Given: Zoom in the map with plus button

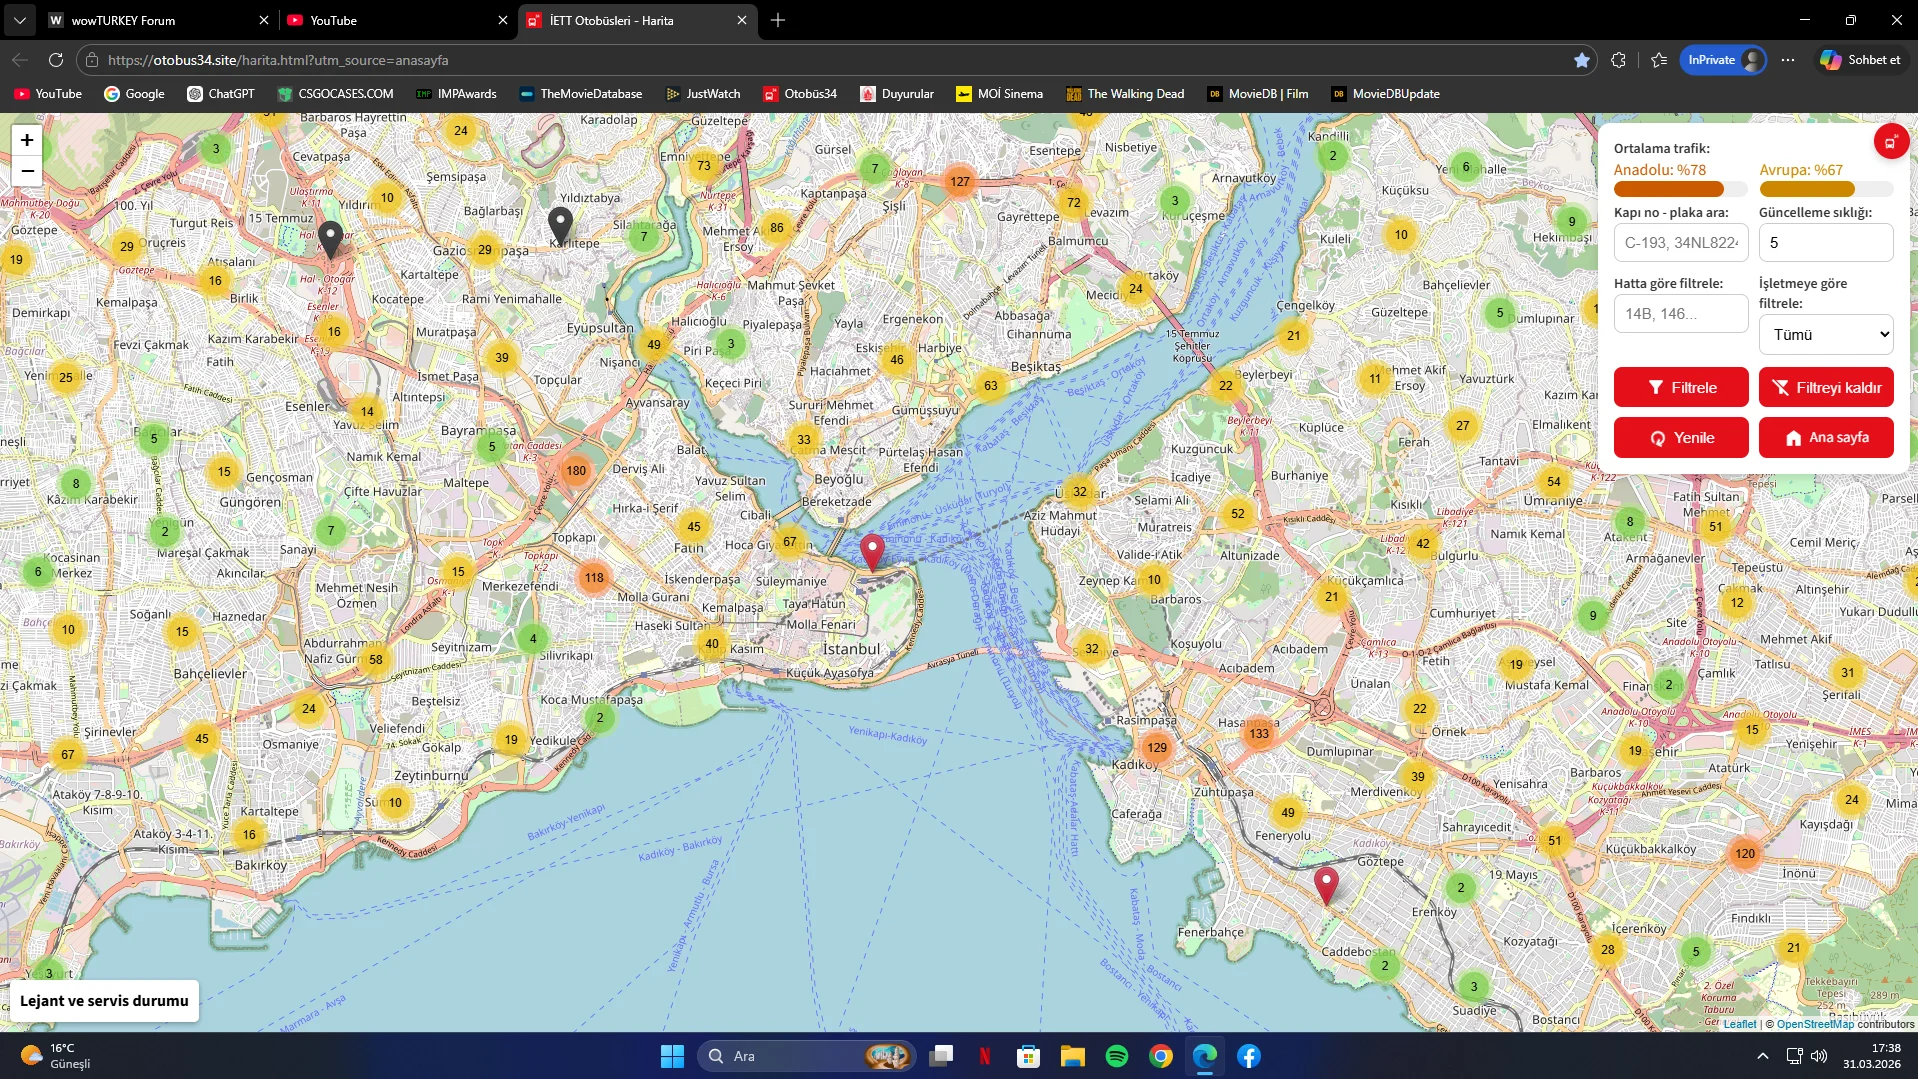Looking at the screenshot, I should 27,141.
